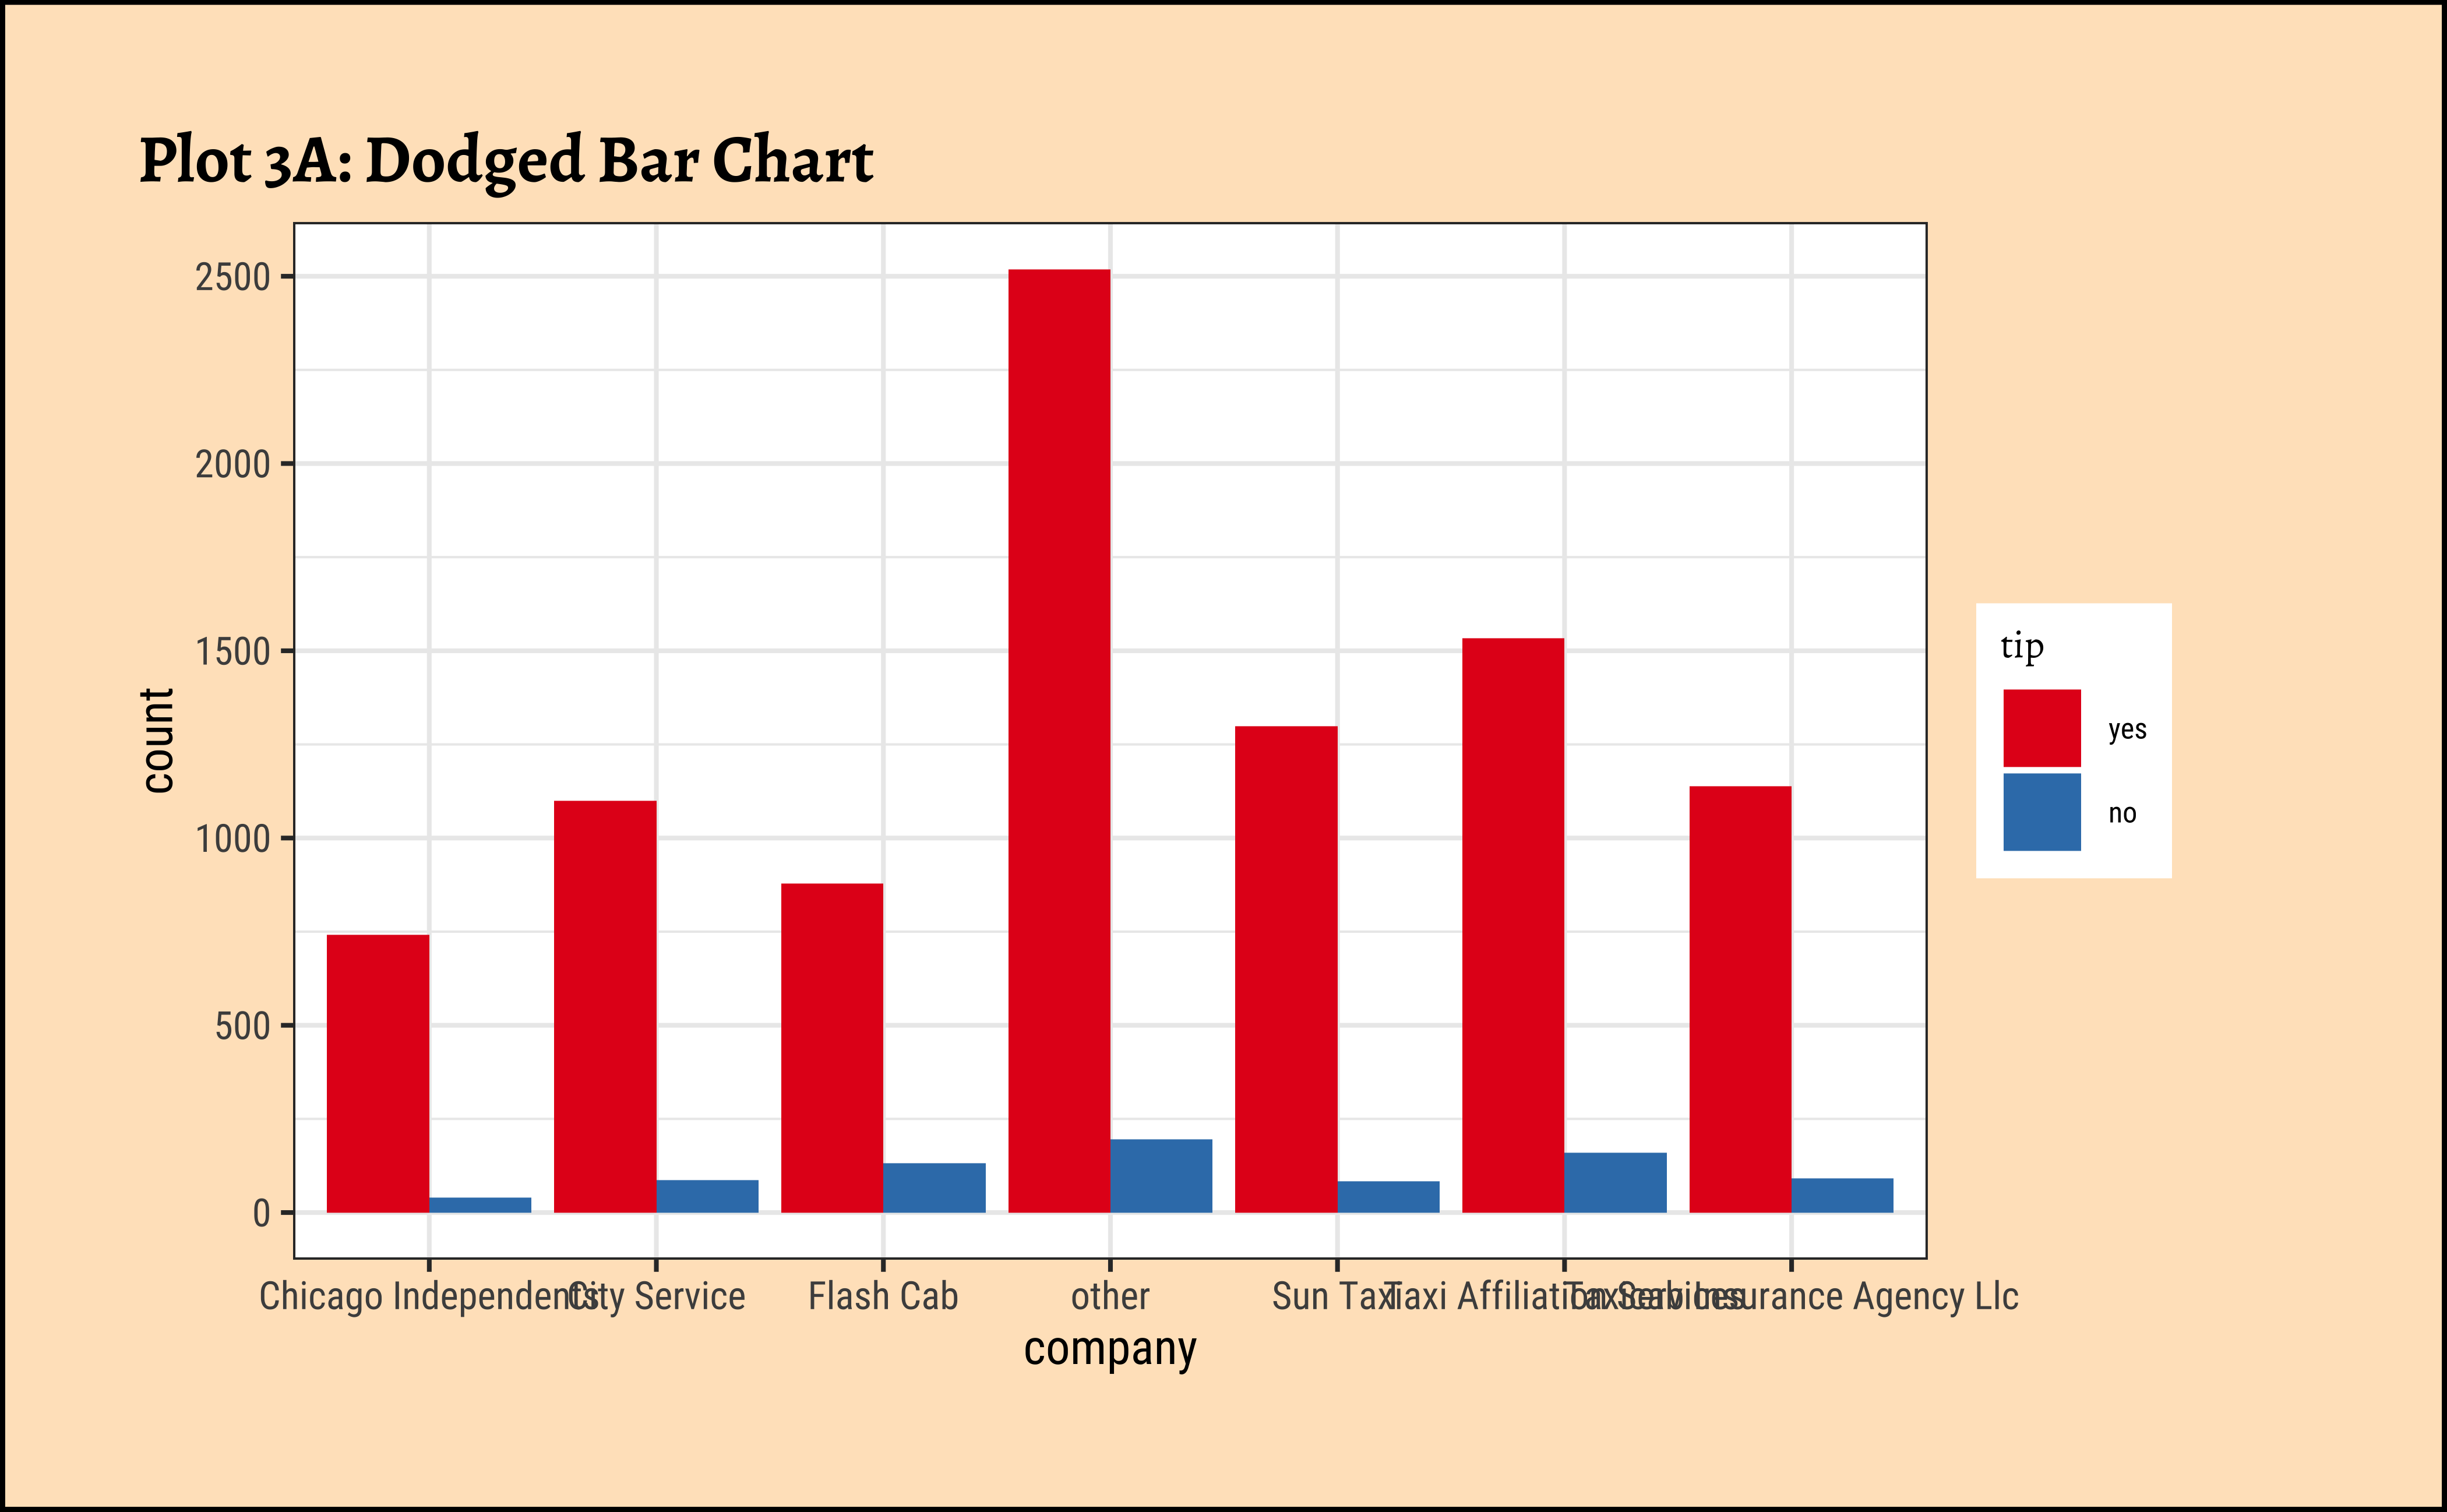The width and height of the screenshot is (2447, 1512).
Task: Click the red bar for Flash Cab
Action: 831,1048
